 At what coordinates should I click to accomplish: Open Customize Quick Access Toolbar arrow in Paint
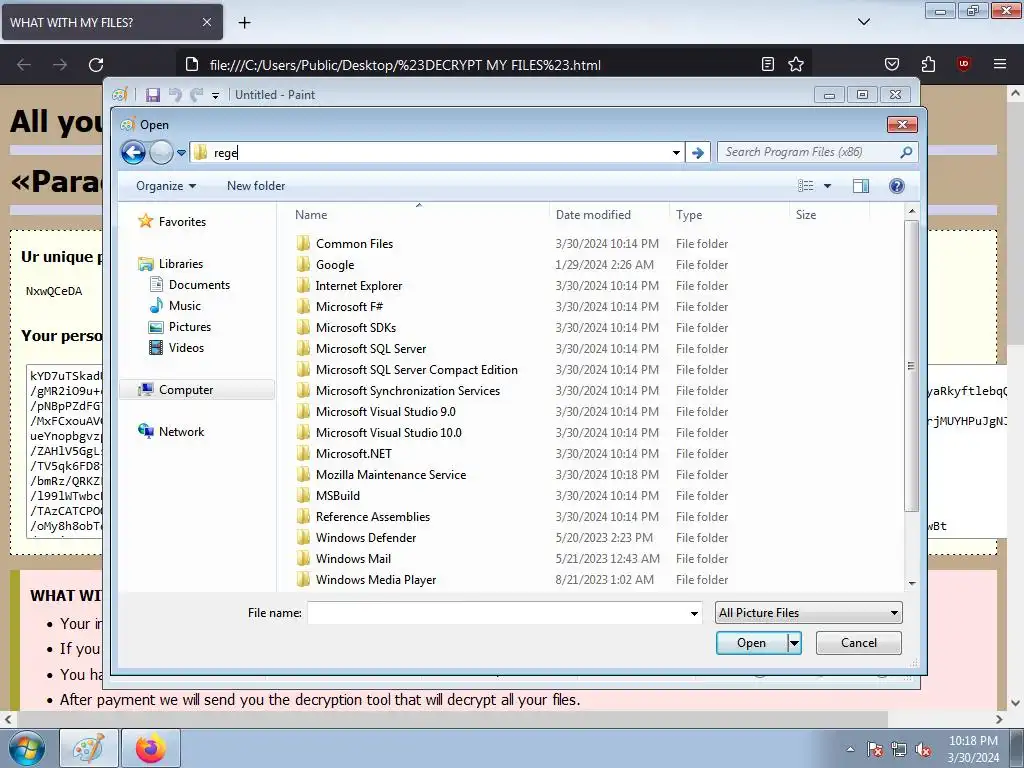(x=216, y=95)
